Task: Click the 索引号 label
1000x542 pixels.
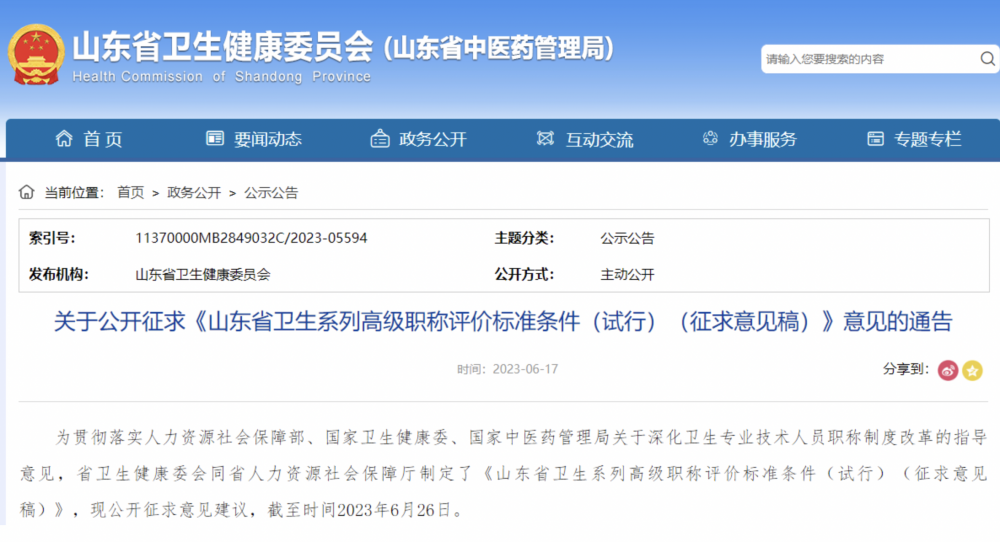Action: [52, 238]
